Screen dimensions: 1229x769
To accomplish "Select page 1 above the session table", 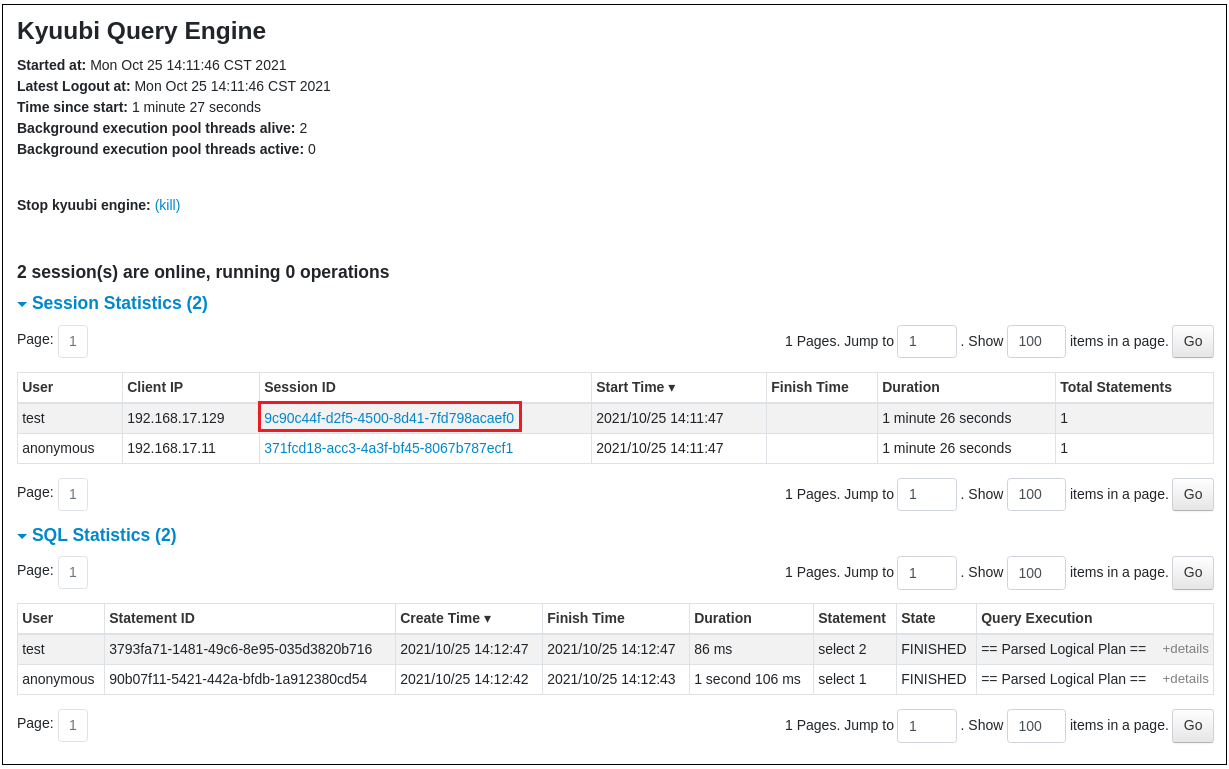I will click(73, 341).
